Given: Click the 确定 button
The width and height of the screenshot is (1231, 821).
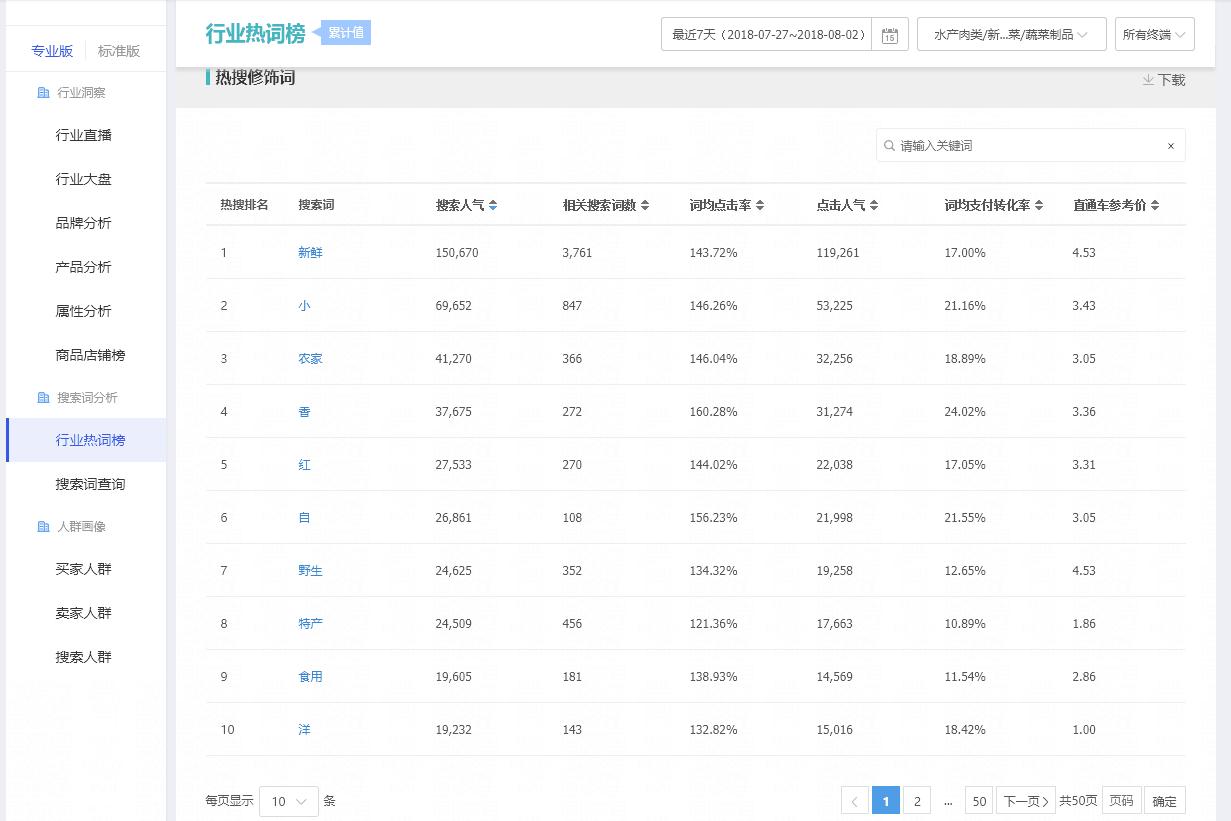Looking at the screenshot, I should pos(1164,801).
